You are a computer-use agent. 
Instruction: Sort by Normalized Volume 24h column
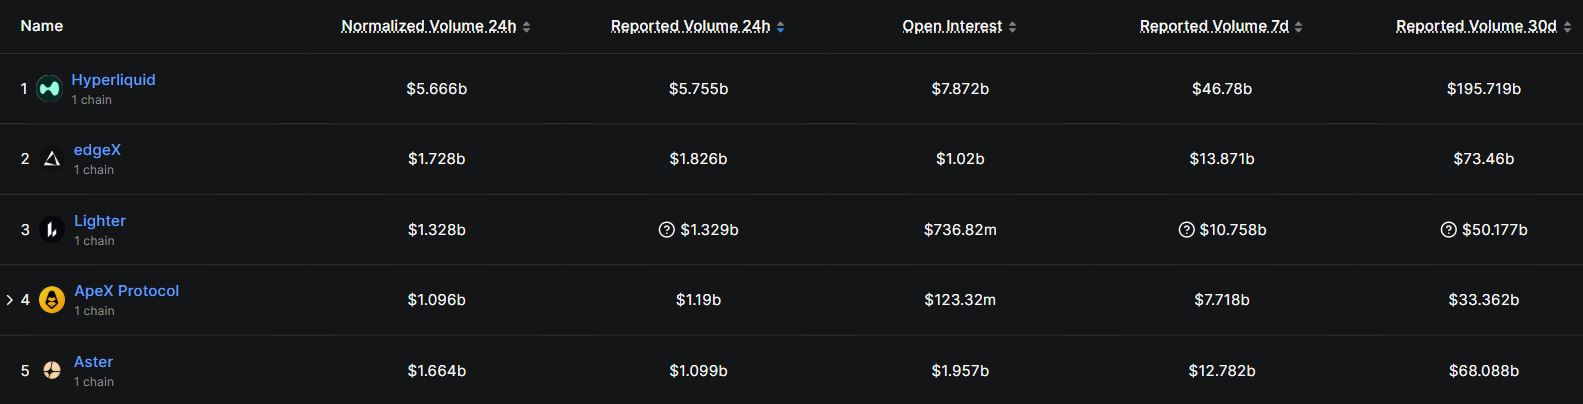527,27
